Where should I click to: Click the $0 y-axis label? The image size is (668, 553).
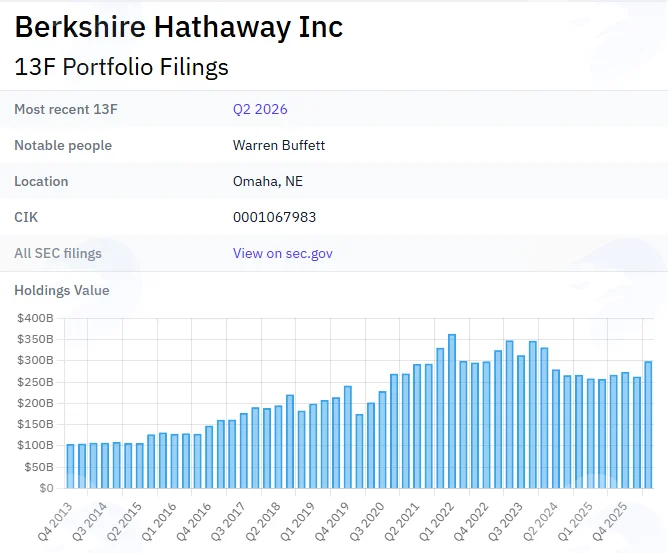click(46, 488)
